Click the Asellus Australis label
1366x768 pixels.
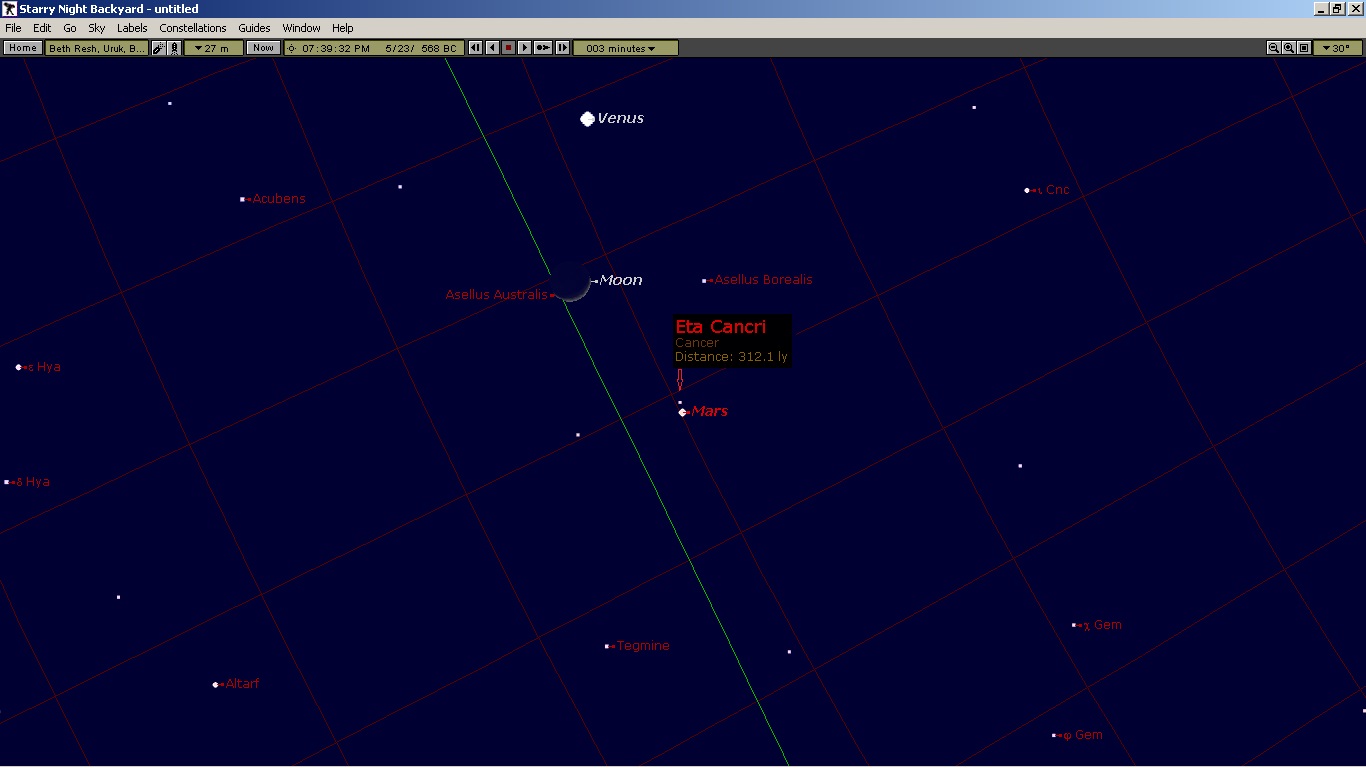pyautogui.click(x=496, y=295)
